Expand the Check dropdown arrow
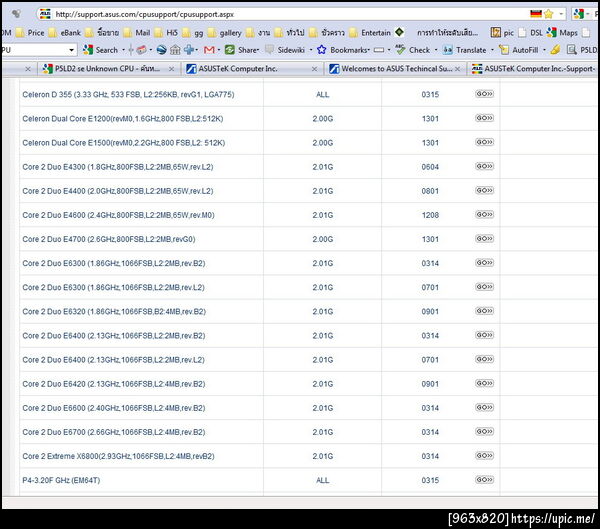 (x=436, y=50)
